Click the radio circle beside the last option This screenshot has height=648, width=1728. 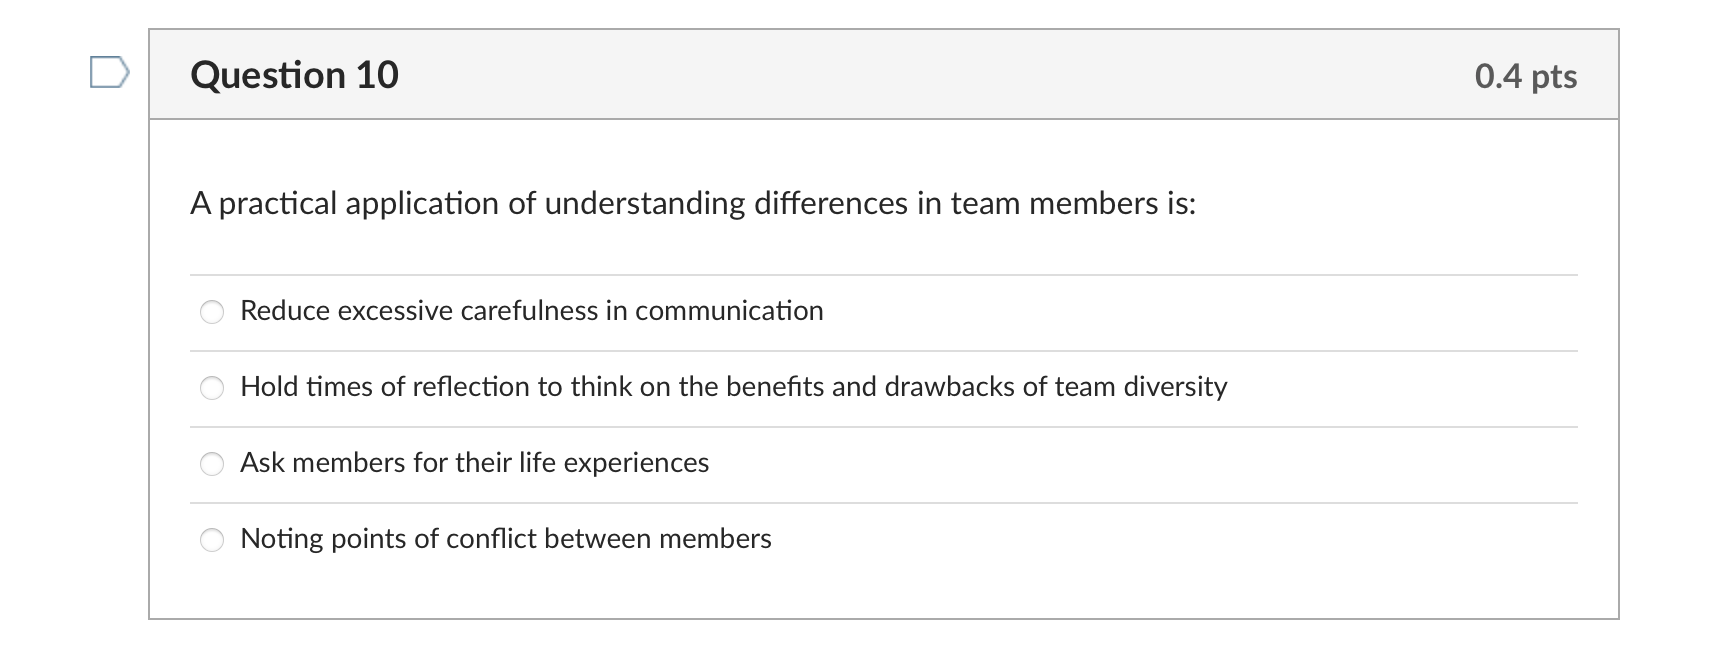212,539
